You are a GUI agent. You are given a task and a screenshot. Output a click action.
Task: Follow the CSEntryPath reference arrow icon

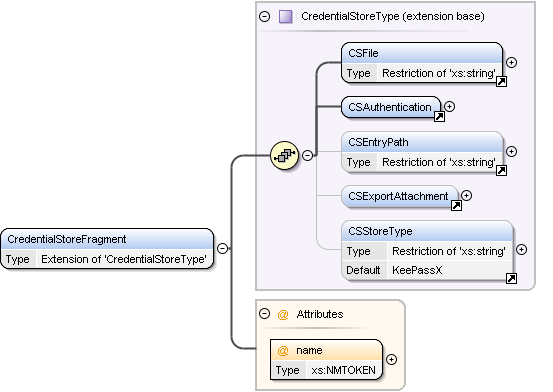[x=501, y=170]
